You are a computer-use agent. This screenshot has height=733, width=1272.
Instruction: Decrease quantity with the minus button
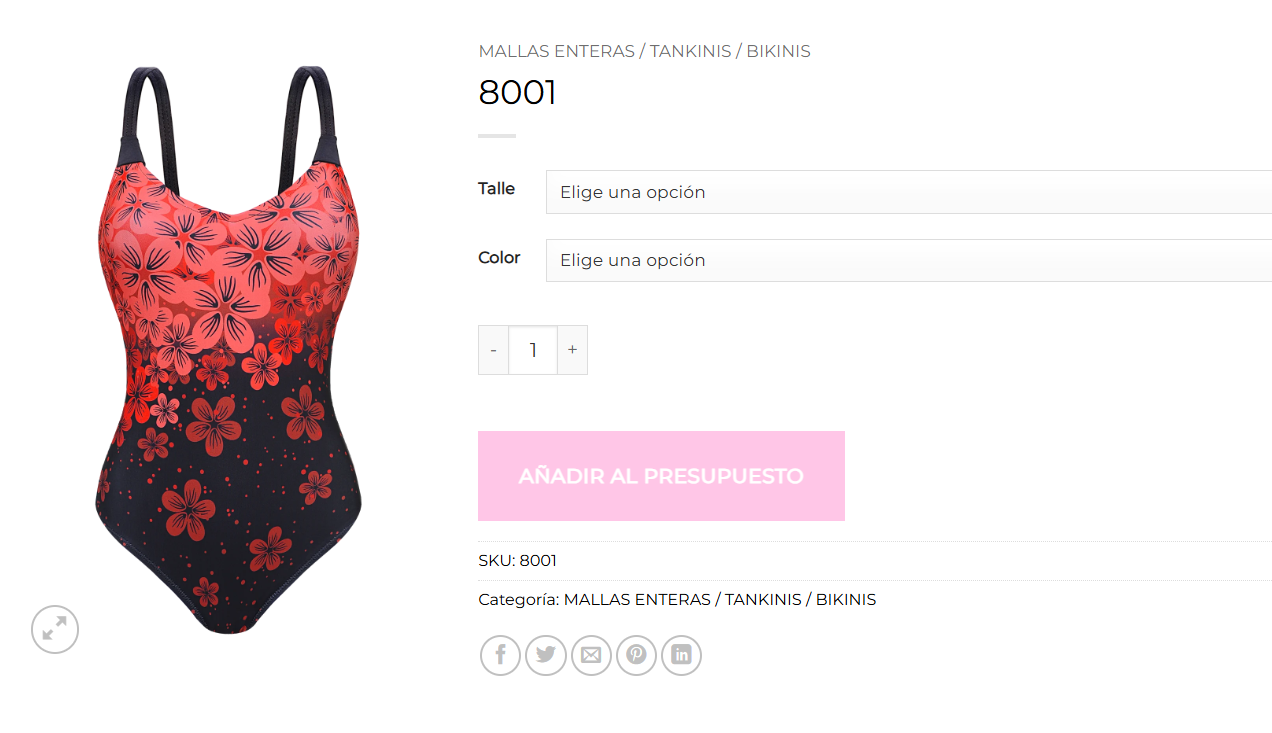pyautogui.click(x=493, y=350)
